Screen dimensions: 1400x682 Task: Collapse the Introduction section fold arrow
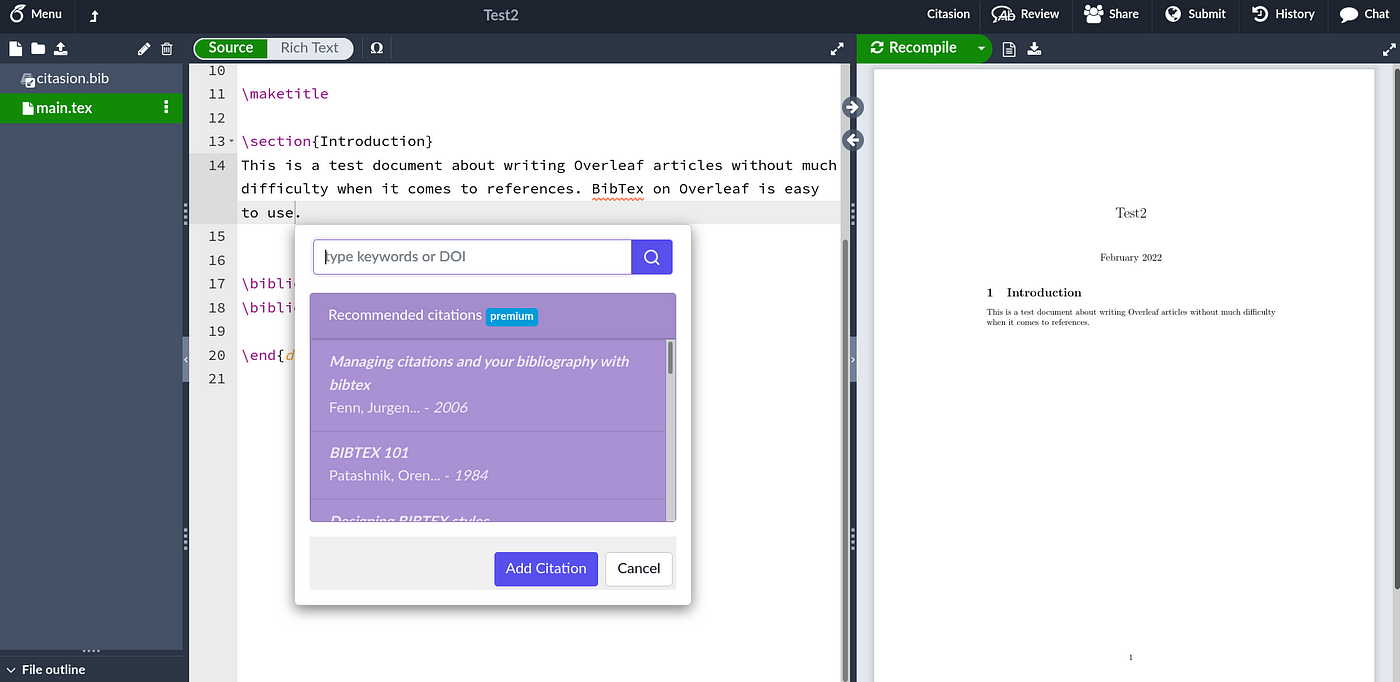[x=232, y=141]
